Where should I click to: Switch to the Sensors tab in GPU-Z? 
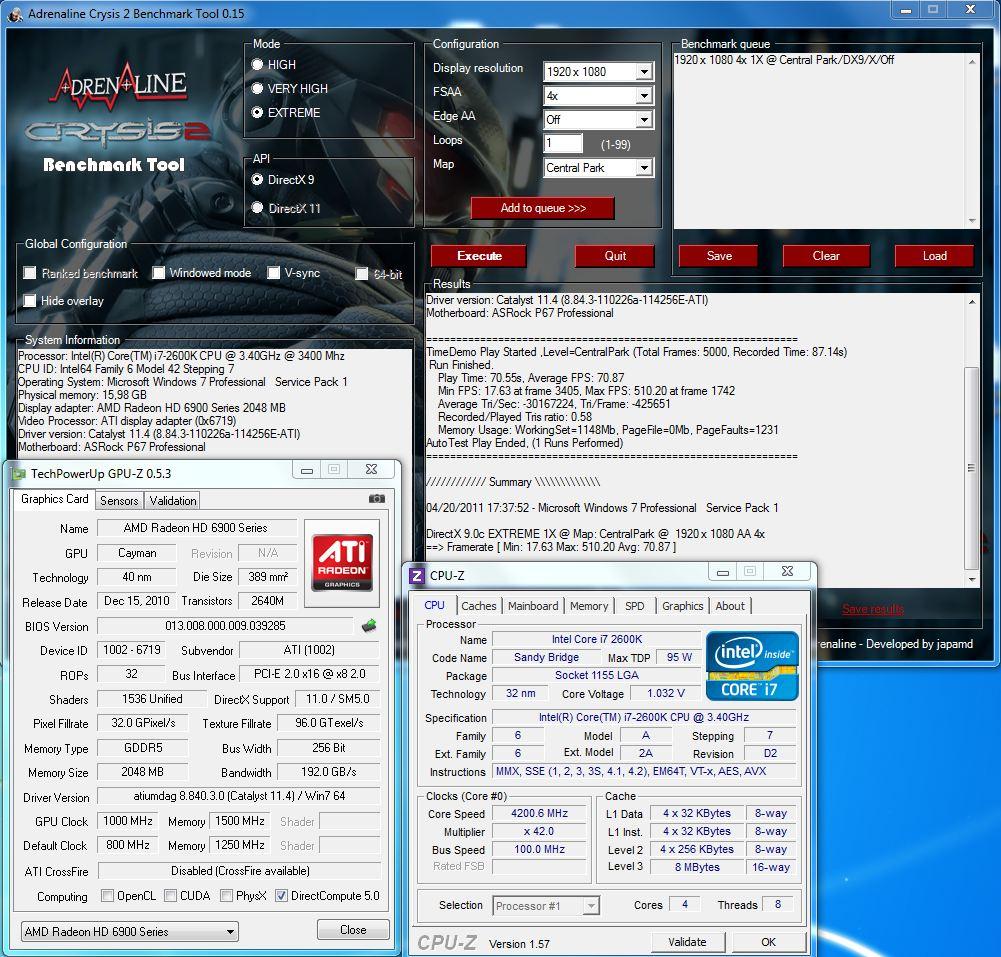click(120, 500)
